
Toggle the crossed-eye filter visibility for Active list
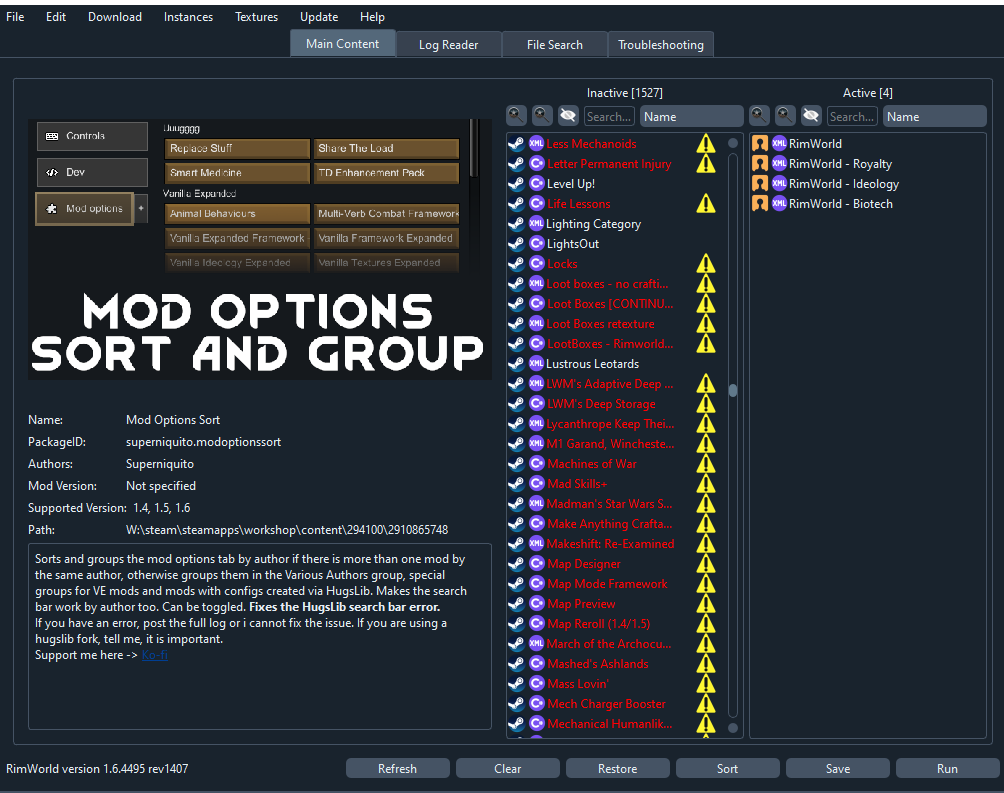pos(811,116)
